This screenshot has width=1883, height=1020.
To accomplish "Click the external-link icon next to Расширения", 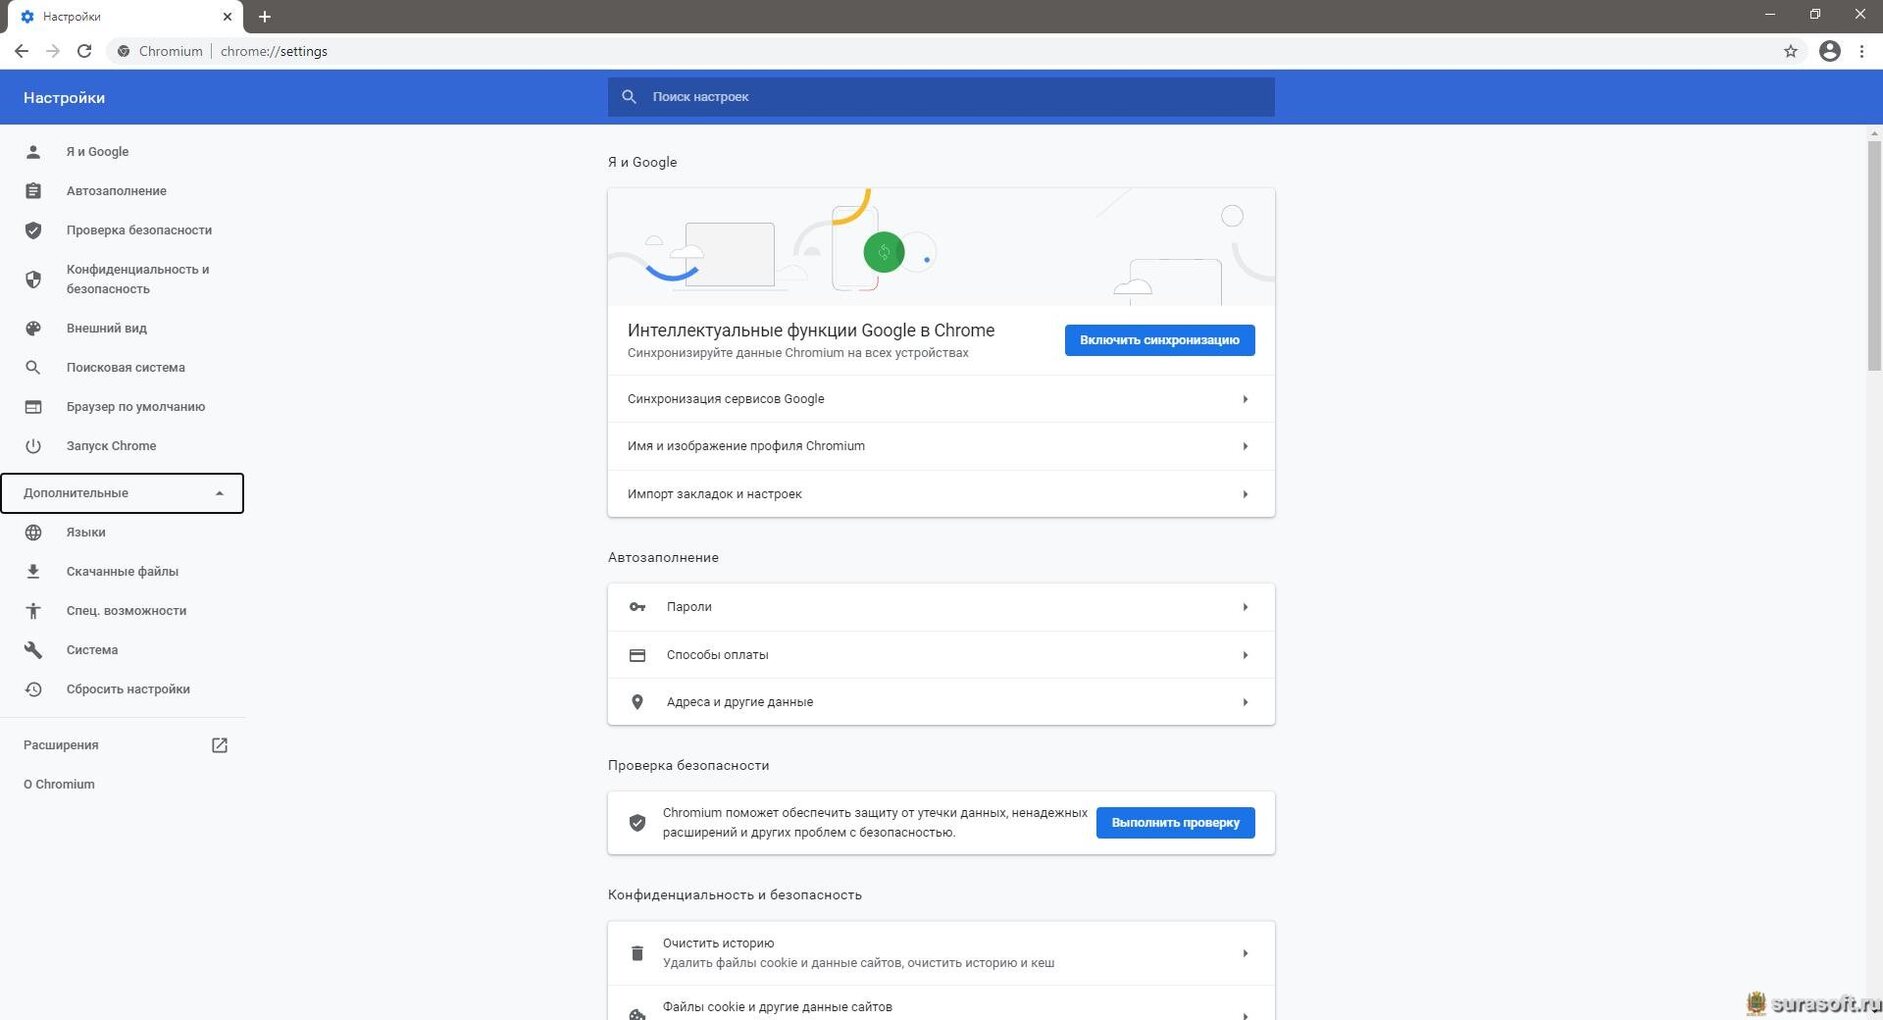I will pos(219,745).
